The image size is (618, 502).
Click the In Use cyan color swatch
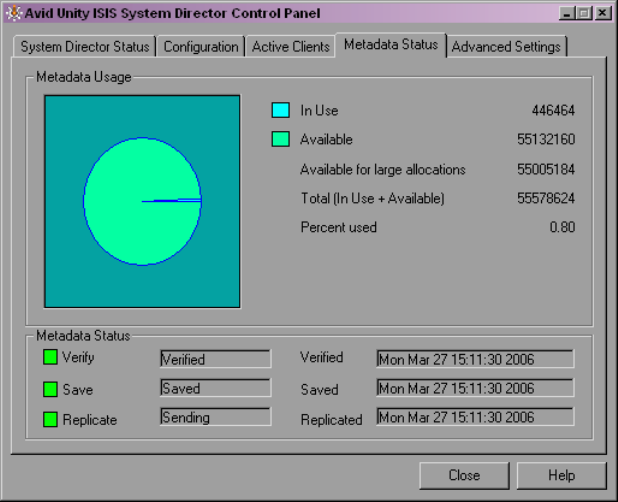click(x=281, y=110)
